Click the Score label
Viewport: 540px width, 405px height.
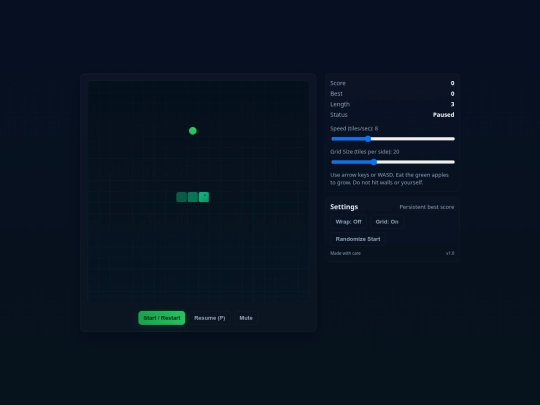338,83
